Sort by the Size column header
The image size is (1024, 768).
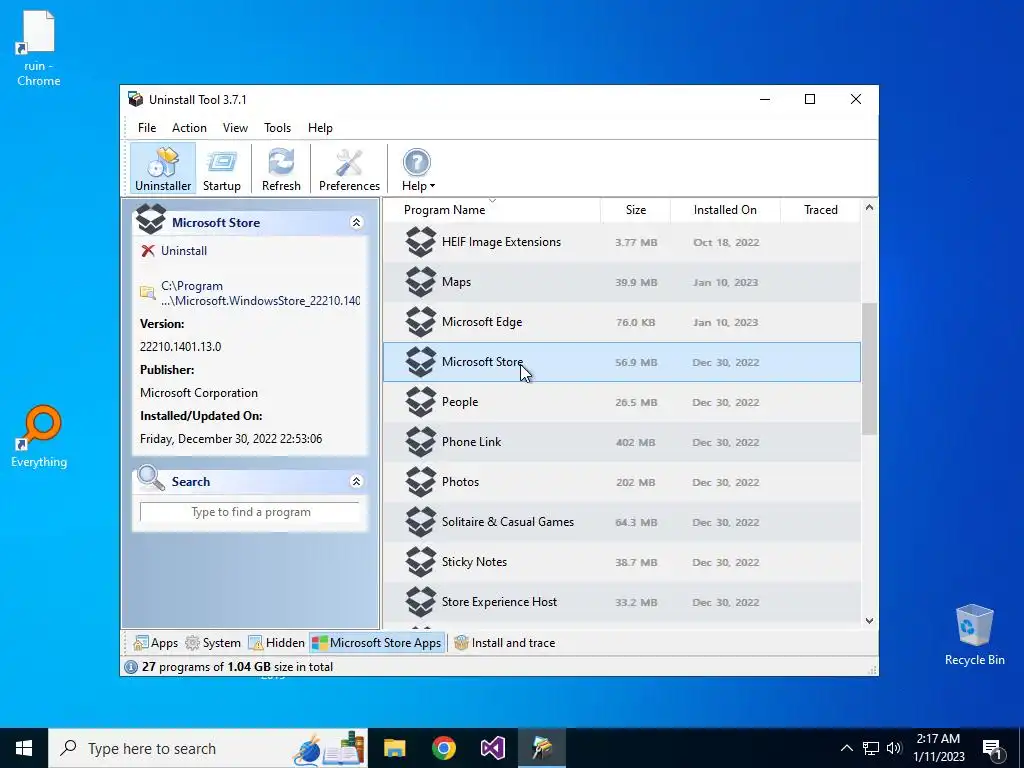pos(635,210)
